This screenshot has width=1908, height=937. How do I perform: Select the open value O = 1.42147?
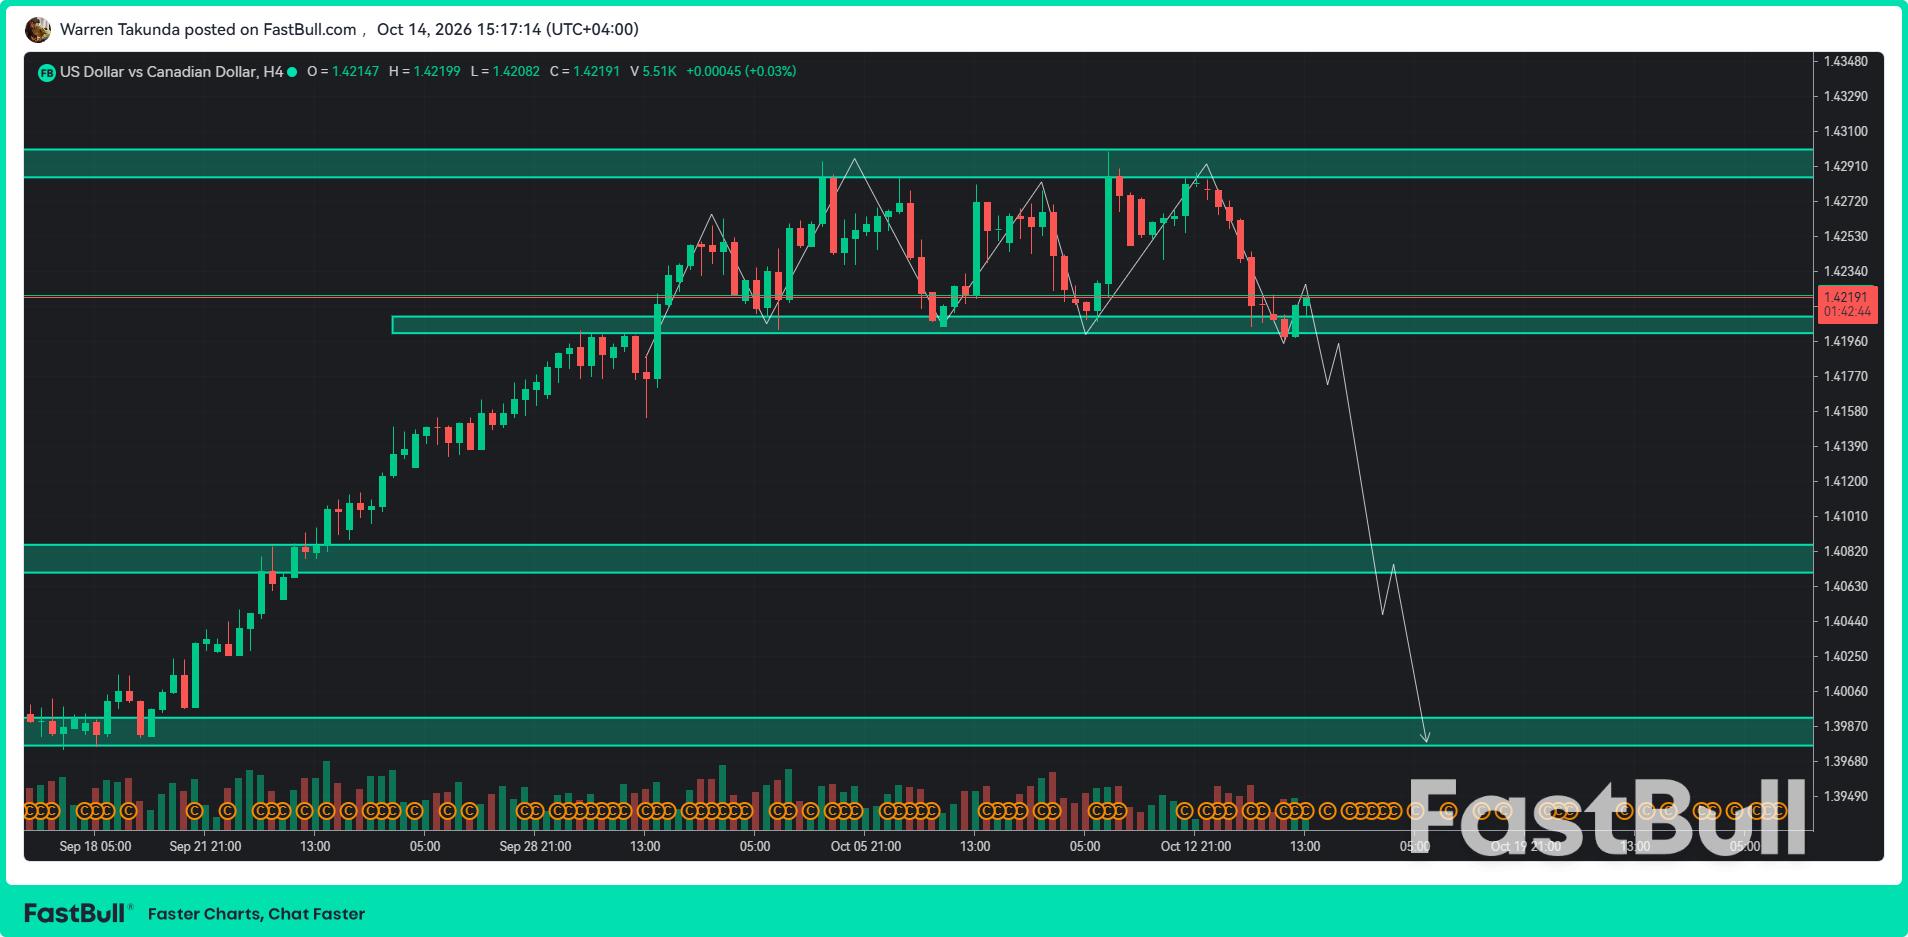pyautogui.click(x=343, y=72)
